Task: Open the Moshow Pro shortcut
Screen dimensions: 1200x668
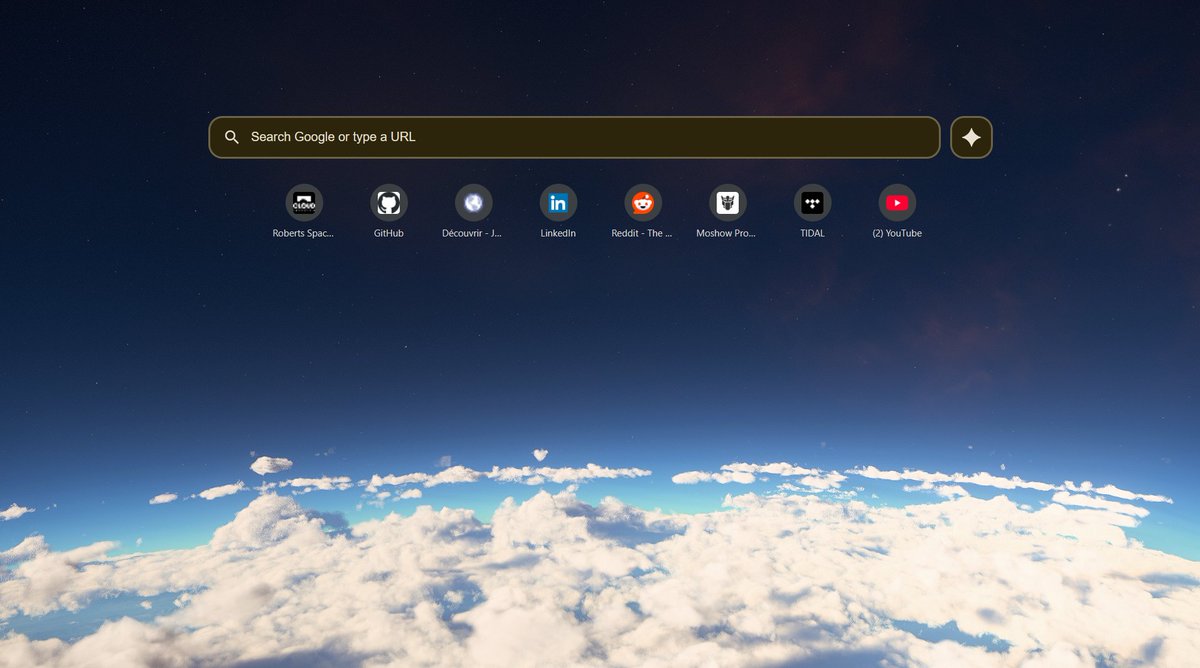Action: (726, 203)
